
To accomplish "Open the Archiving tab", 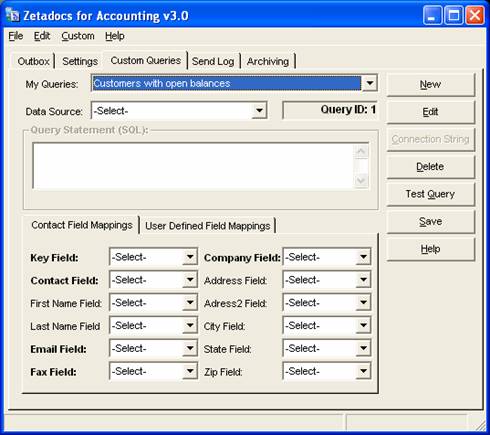I will point(268,61).
